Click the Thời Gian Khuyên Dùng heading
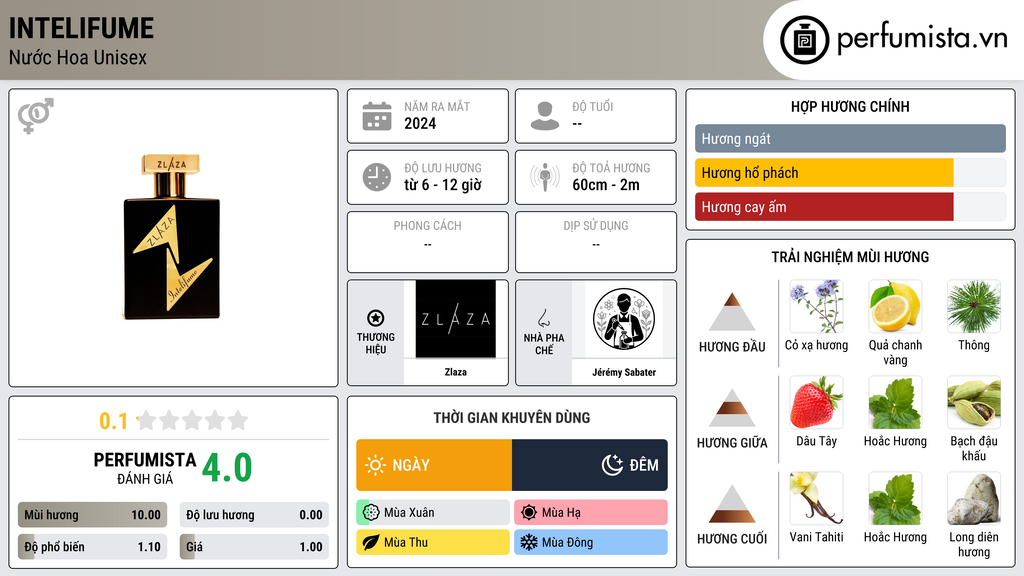This screenshot has height=576, width=1024. click(512, 418)
